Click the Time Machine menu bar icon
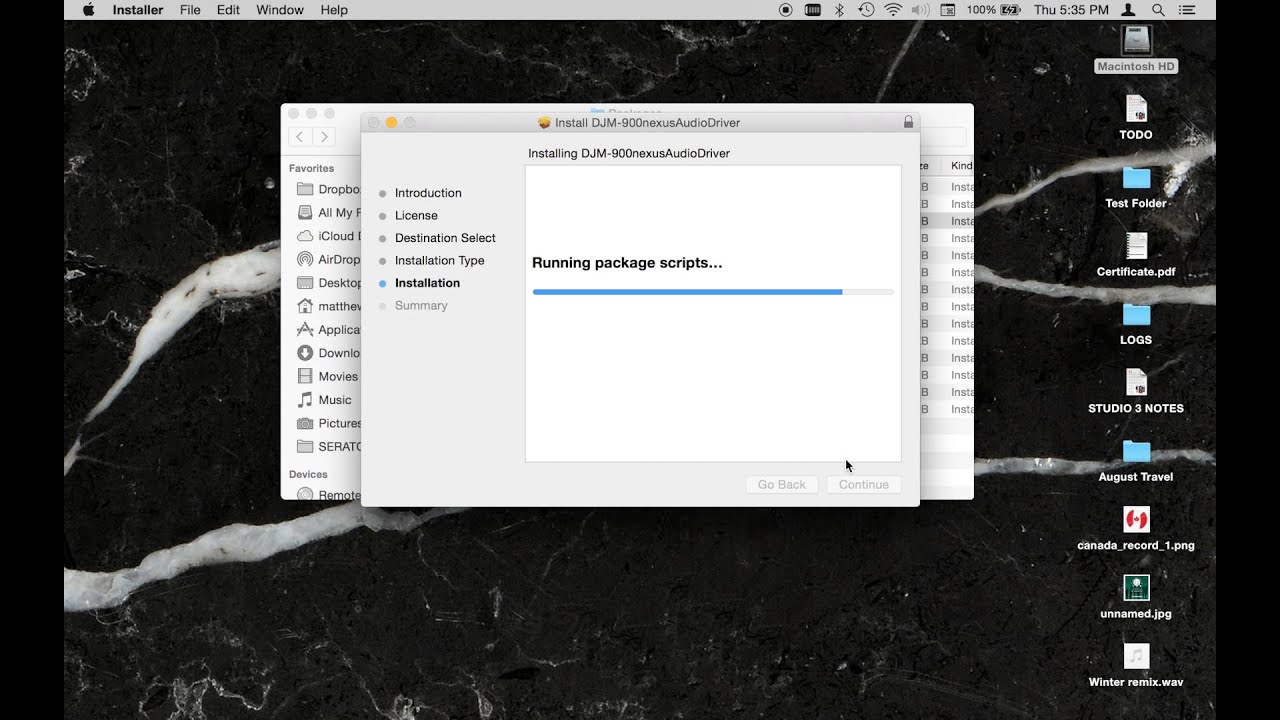 point(866,10)
